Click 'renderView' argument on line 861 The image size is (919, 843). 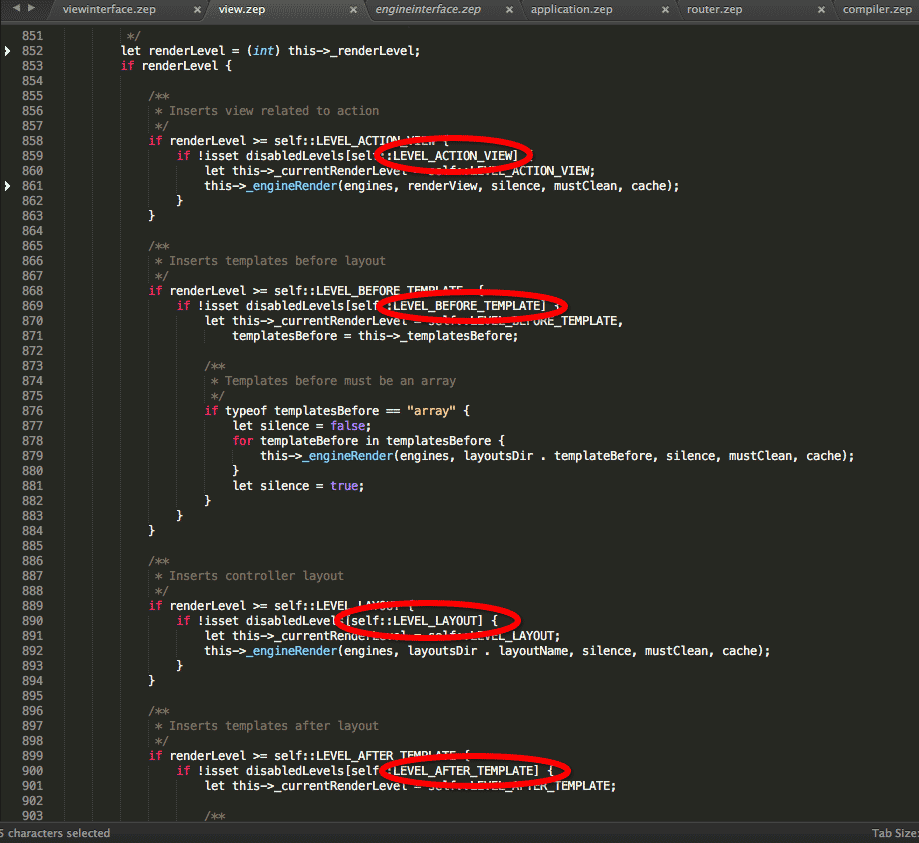443,186
